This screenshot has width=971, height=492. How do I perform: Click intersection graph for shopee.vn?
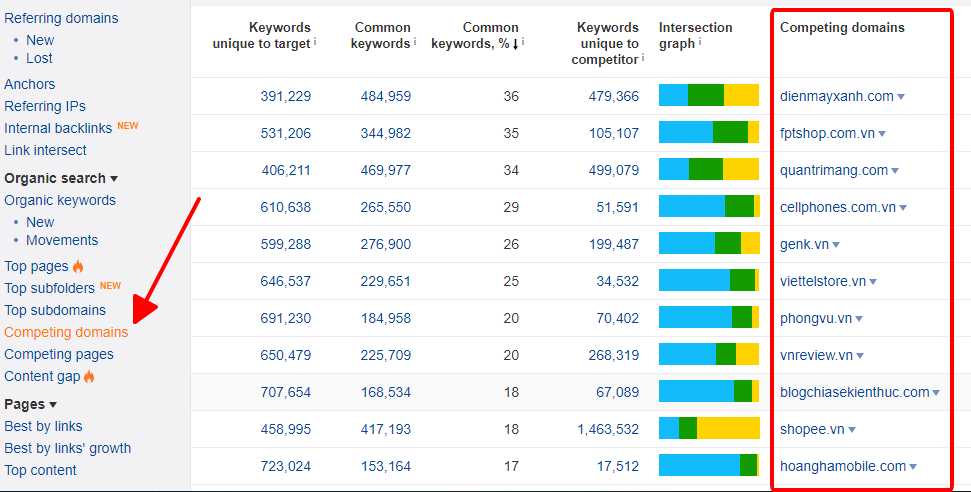709,428
